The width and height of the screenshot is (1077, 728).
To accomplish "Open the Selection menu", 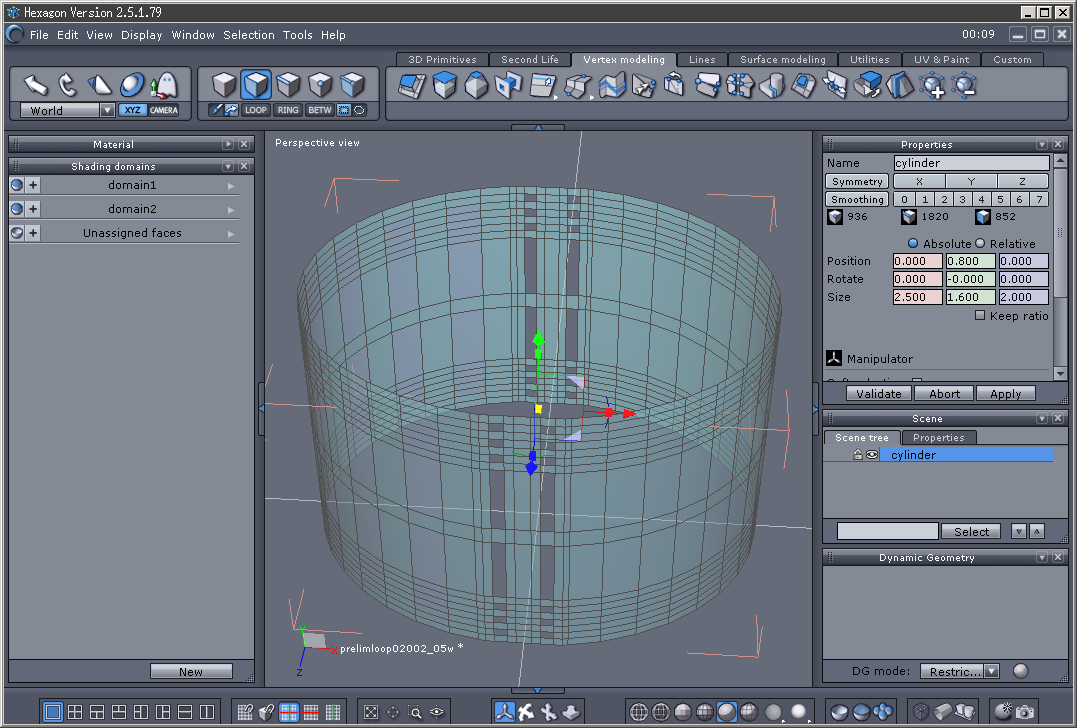I will (248, 35).
